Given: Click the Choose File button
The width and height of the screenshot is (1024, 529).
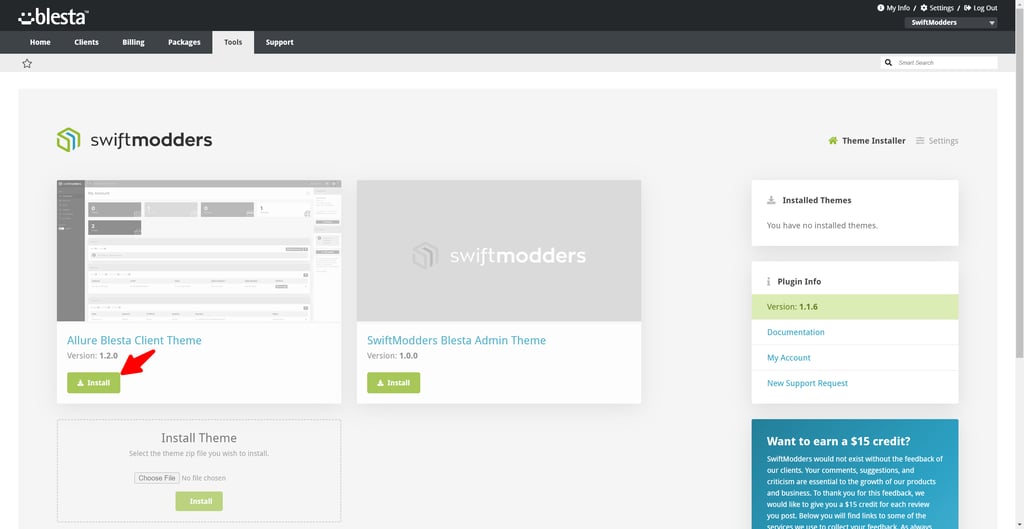Looking at the screenshot, I should (x=157, y=478).
